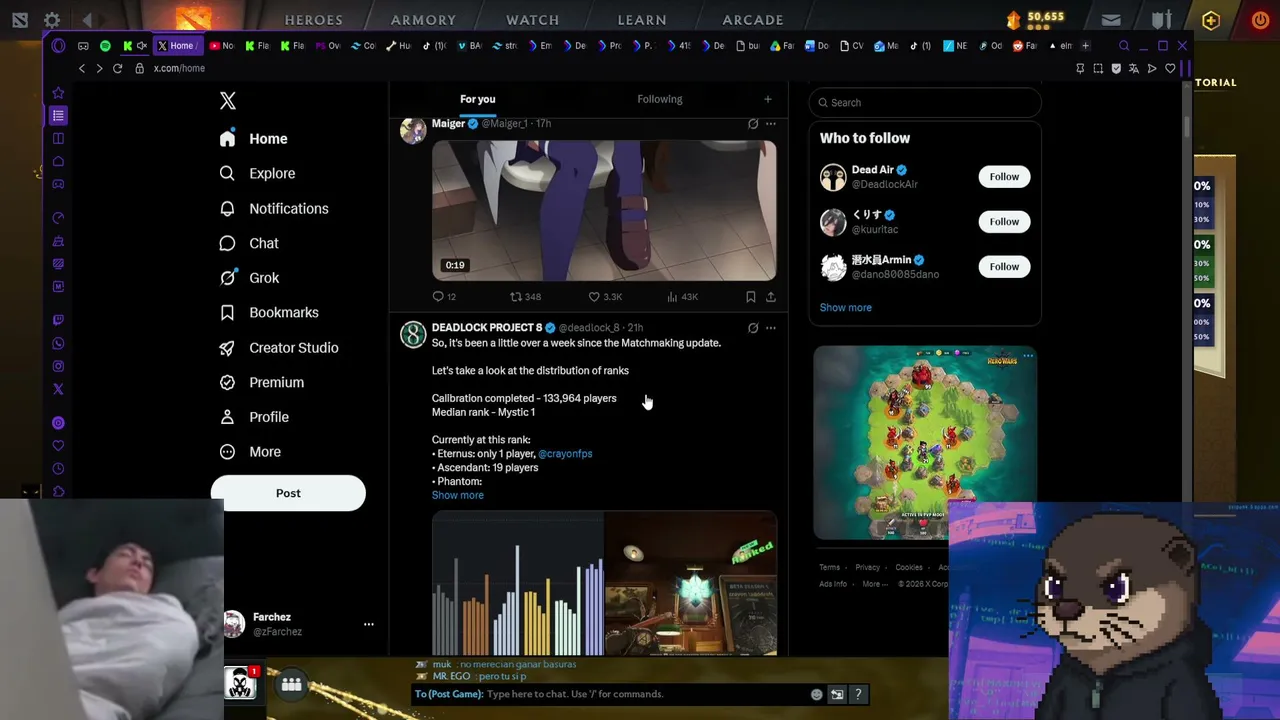Play Maiger's 0:19 video
Screen dimensions: 1280x720
[604, 211]
